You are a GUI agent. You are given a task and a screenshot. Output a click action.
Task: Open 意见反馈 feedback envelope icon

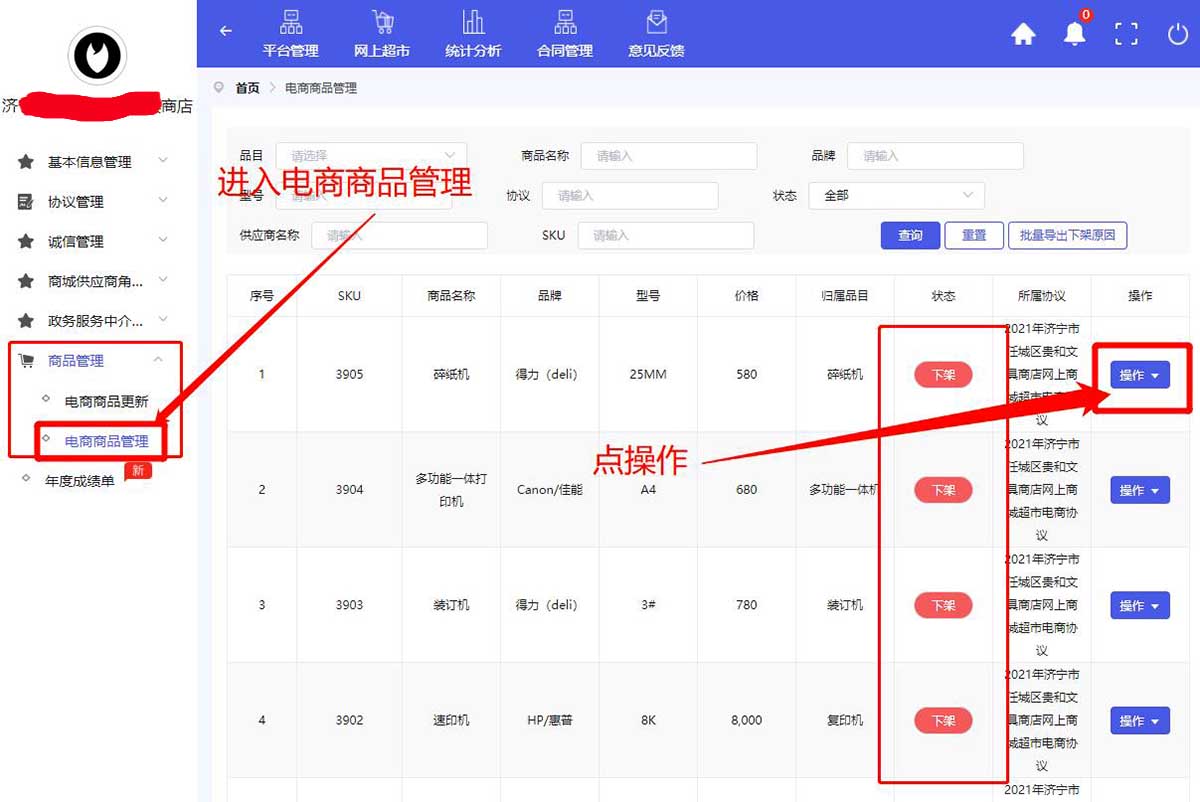click(656, 34)
